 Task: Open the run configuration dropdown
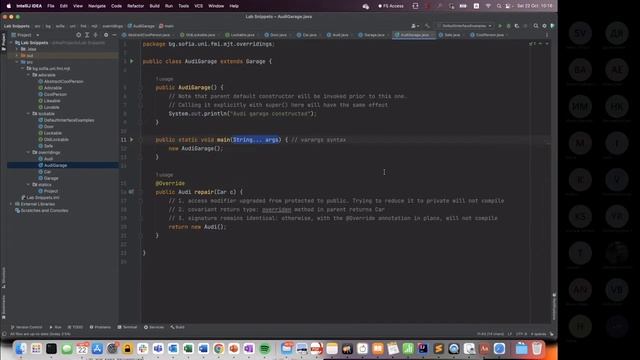coord(464,26)
